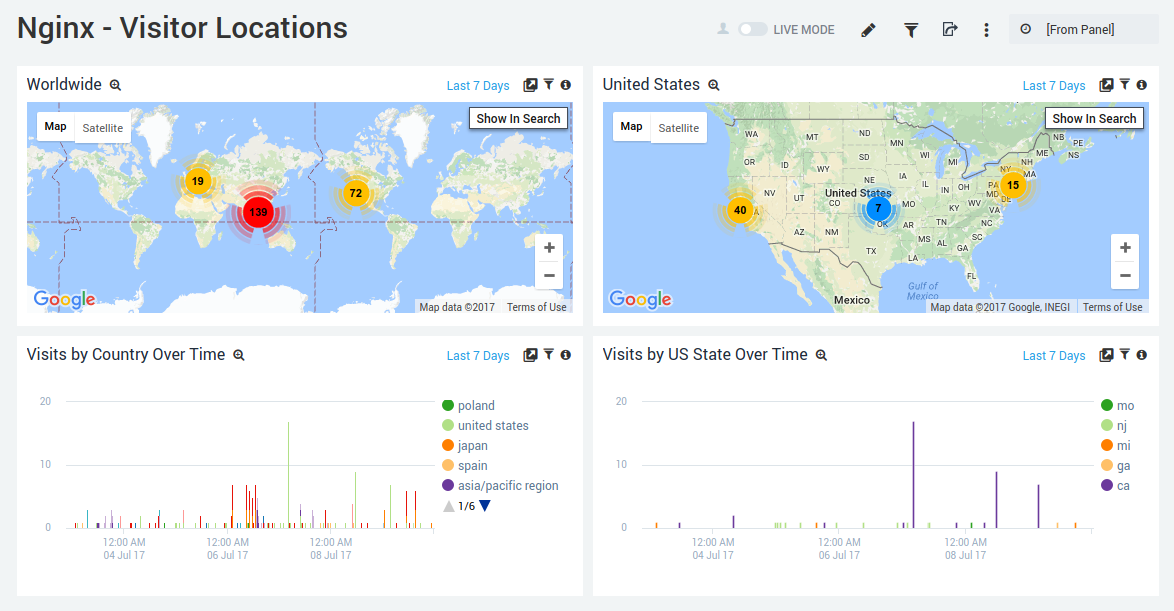Zoom in on the Worldwide map
The image size is (1174, 611).
pyautogui.click(x=549, y=248)
